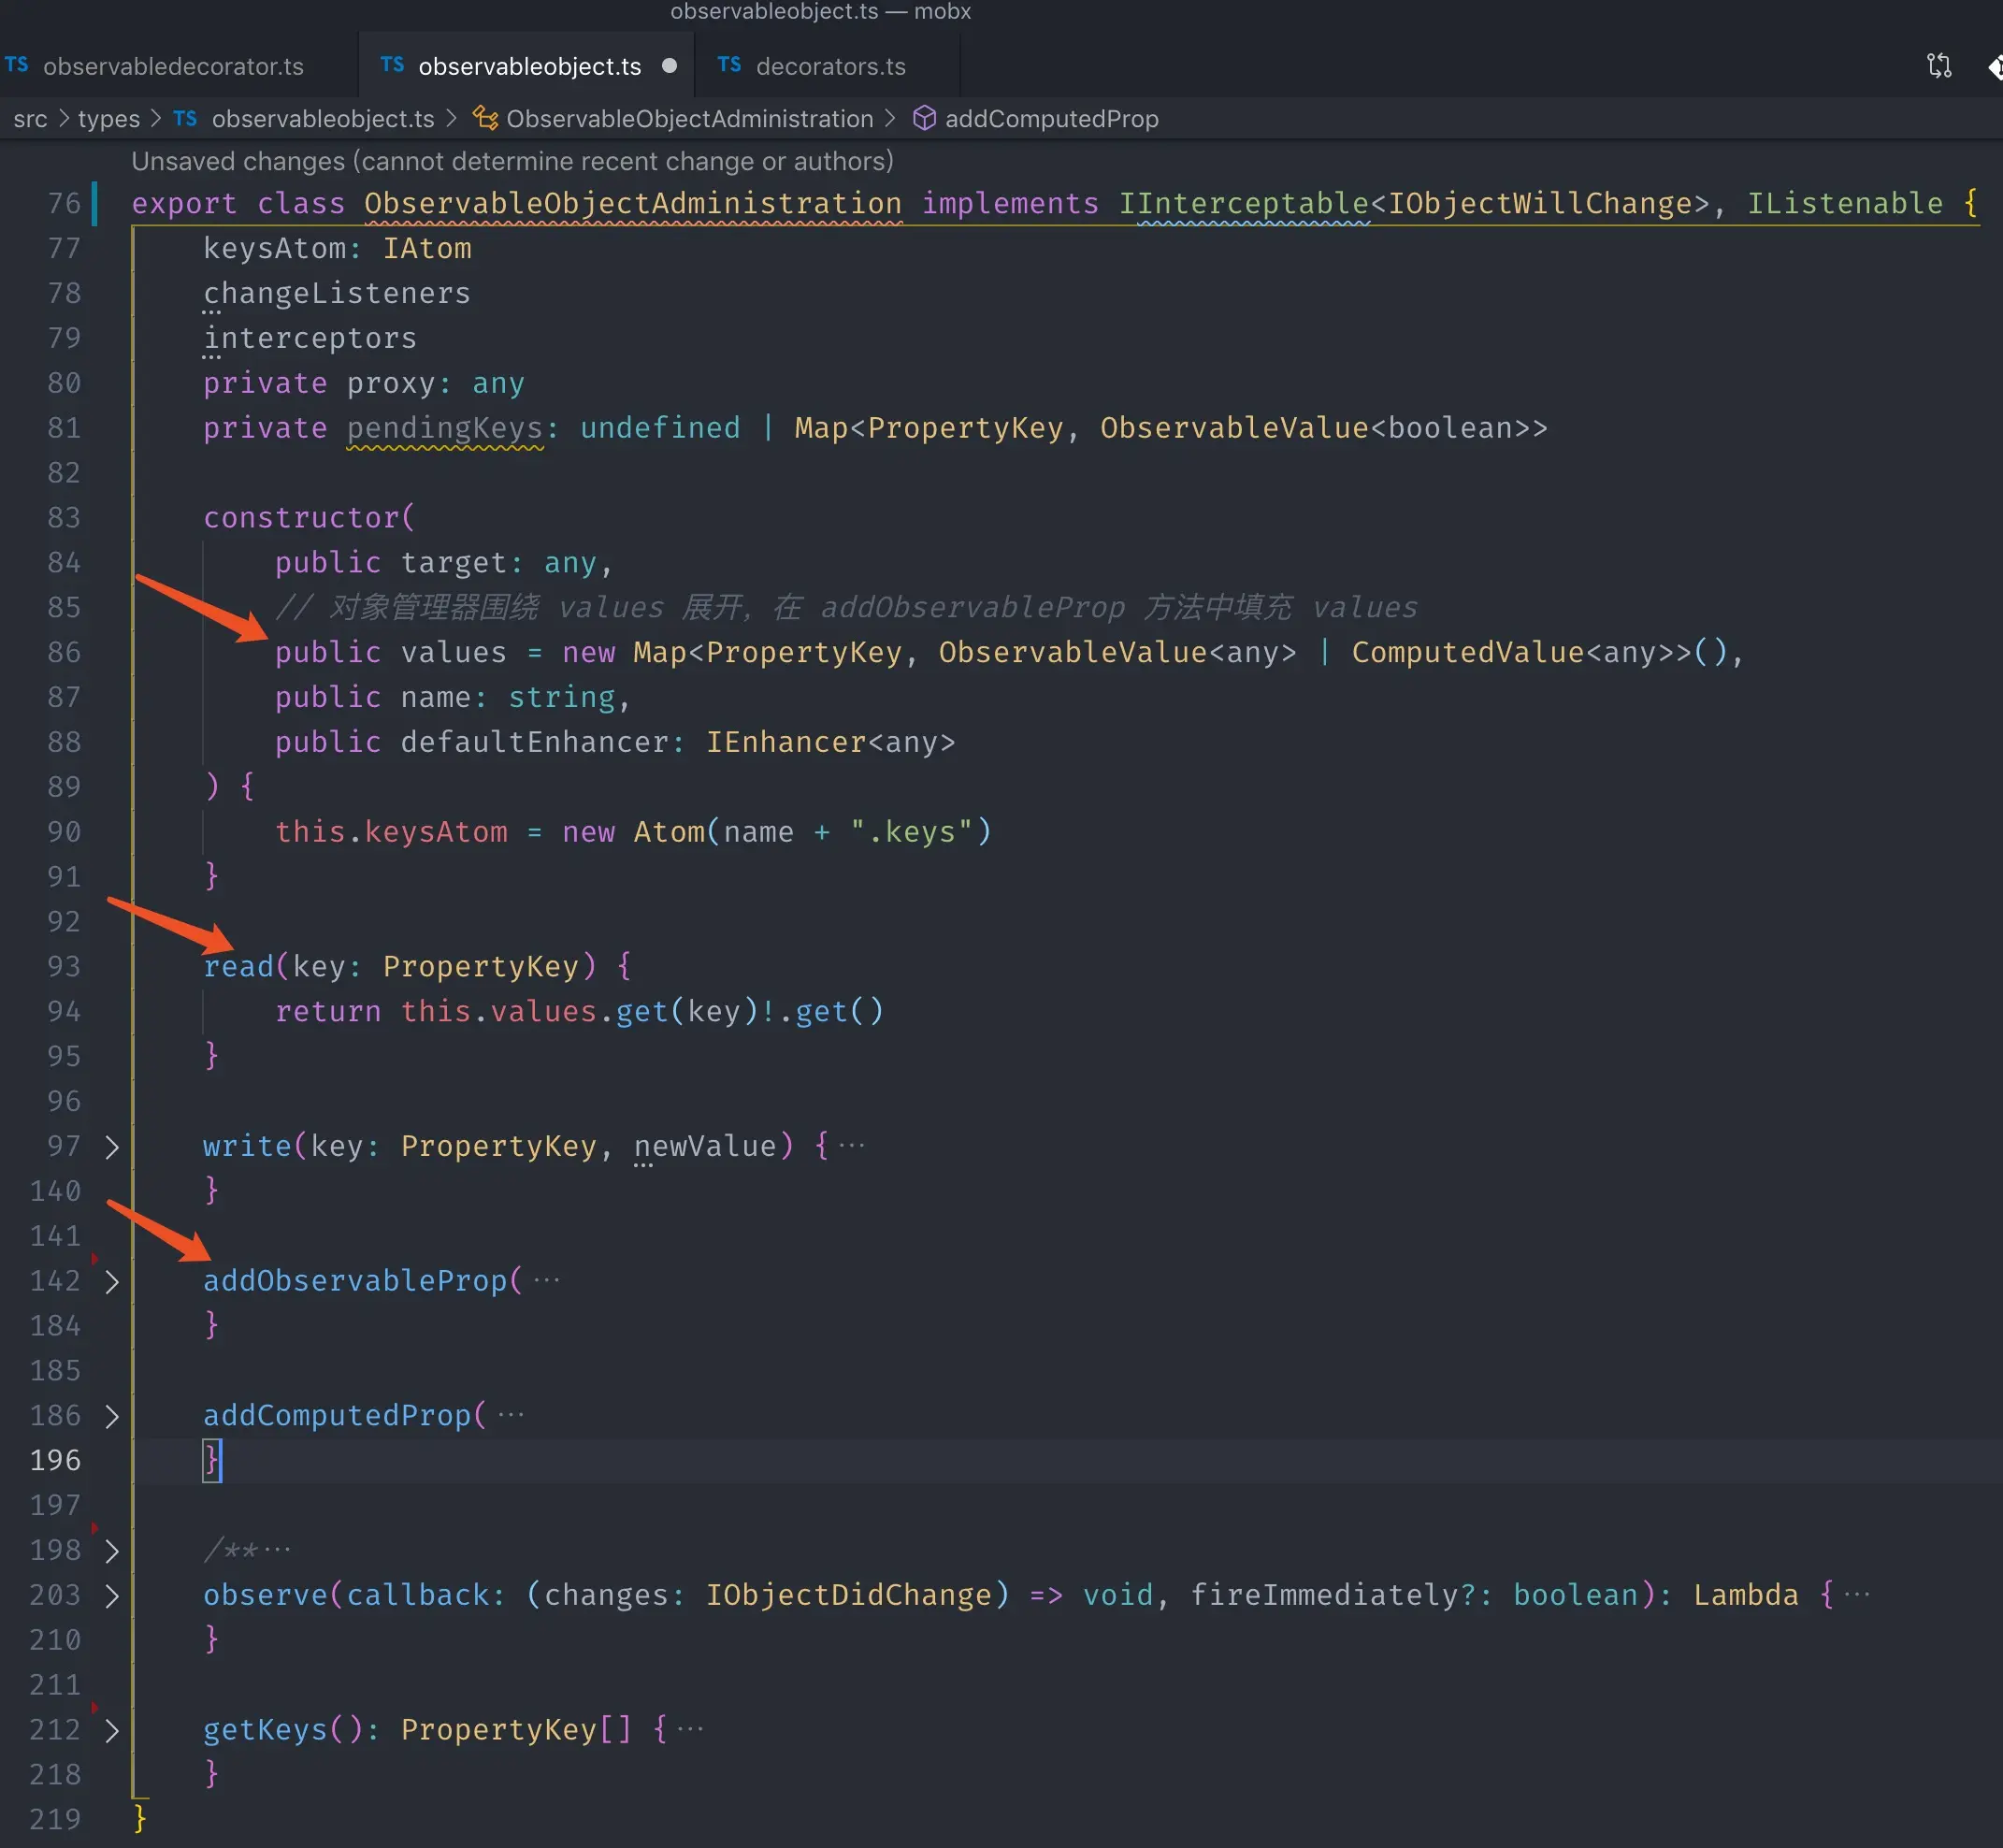This screenshot has width=2003, height=1848.
Task: Expand the collapsed getKeys method
Action: click(111, 1731)
